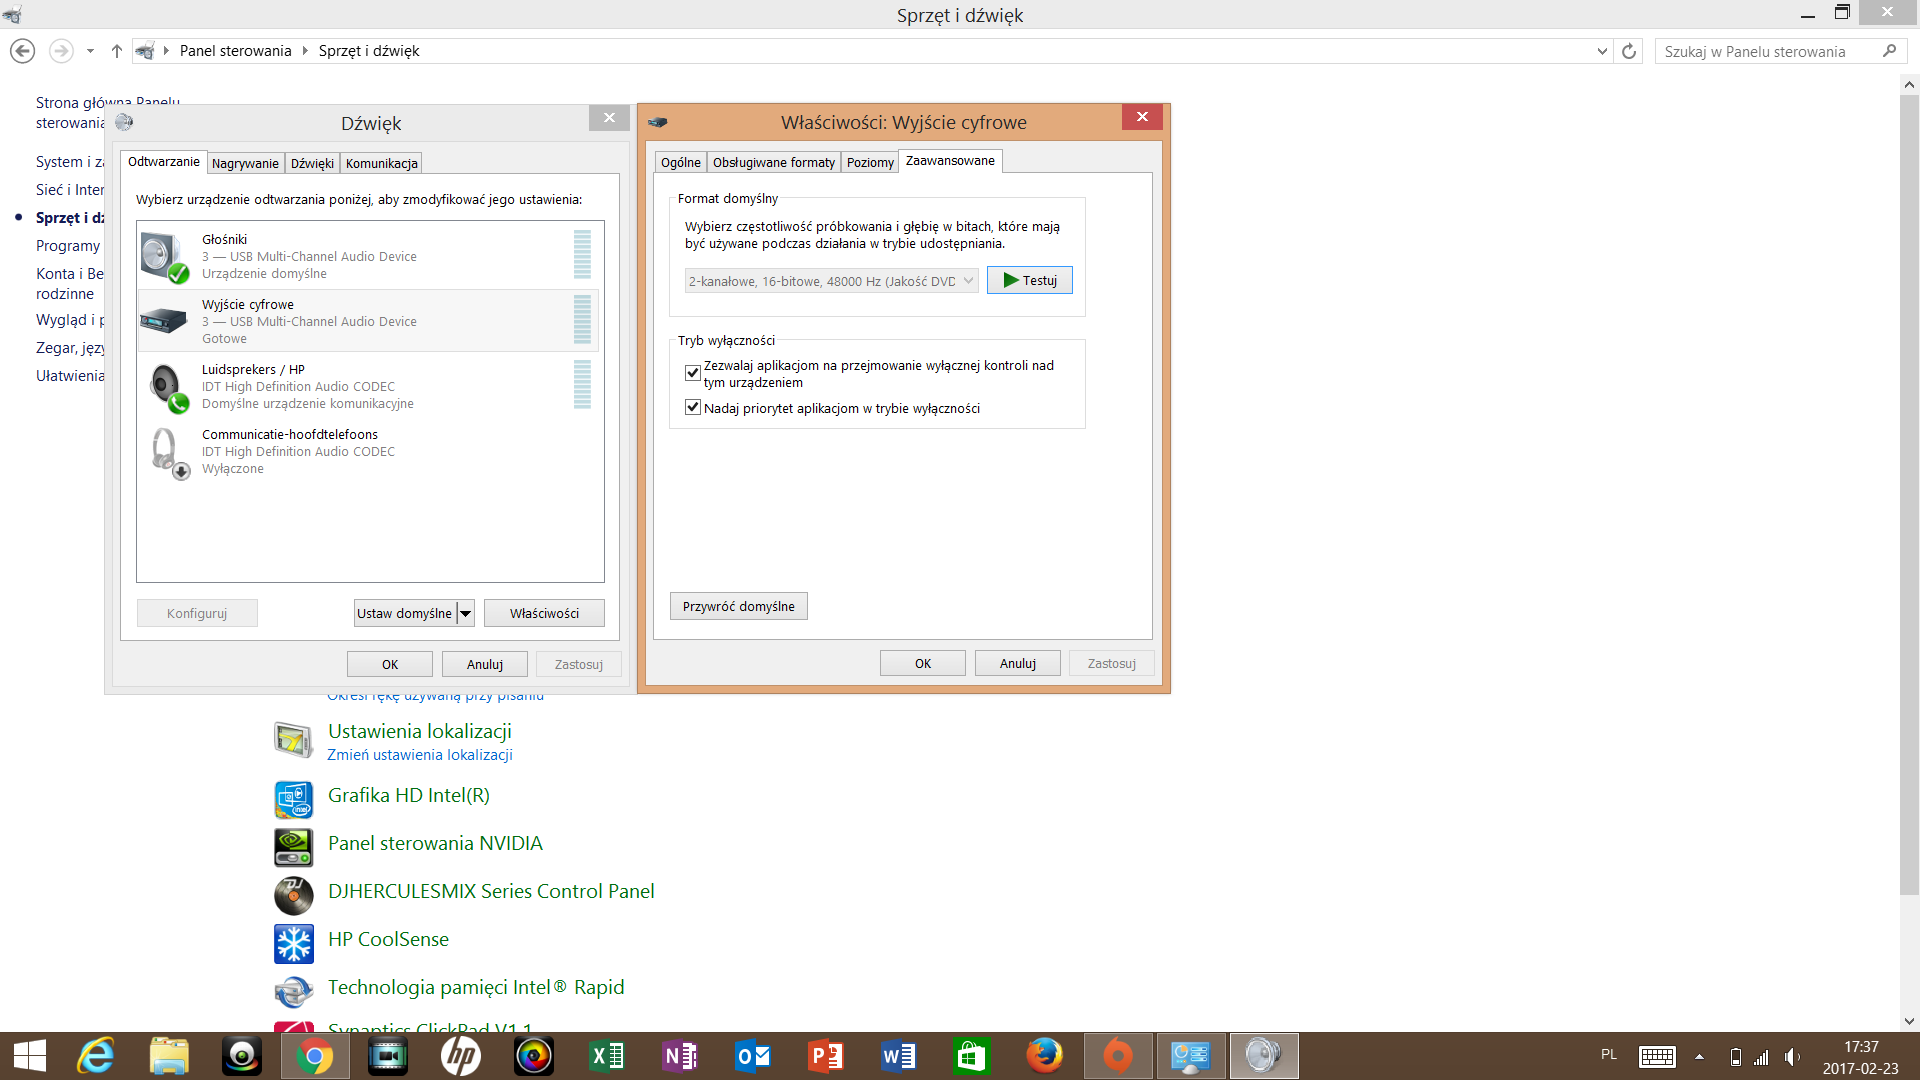Uncheck Nadaj priorytet aplikacjom checkbox

(x=692, y=408)
